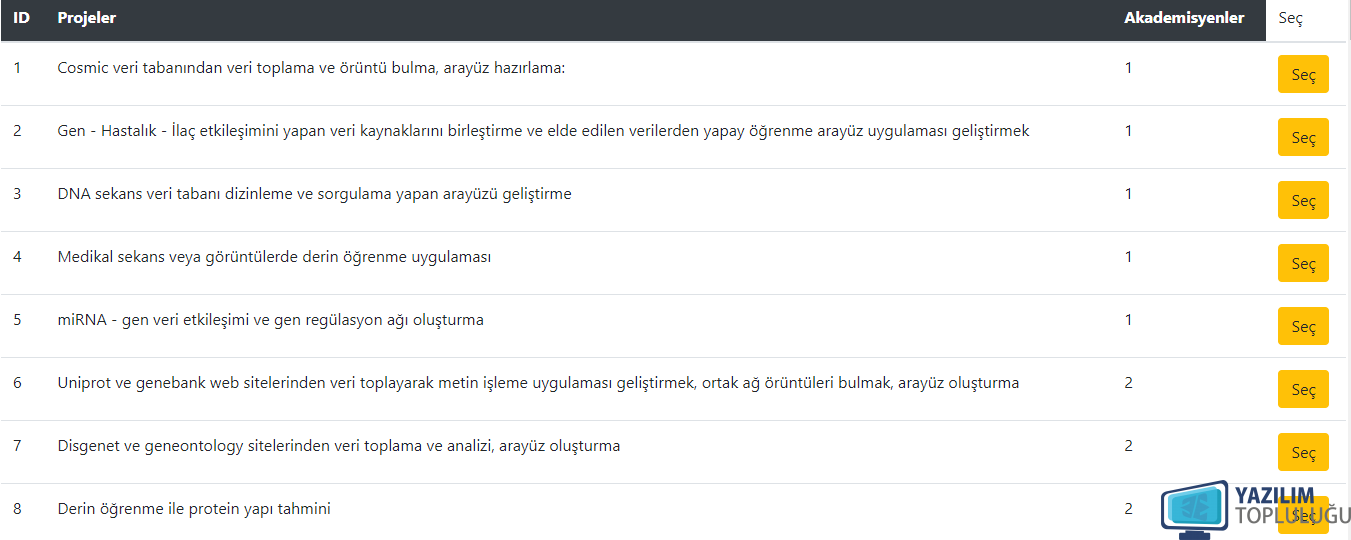Click the Disgenet ve geneontology project text
This screenshot has height=540, width=1351.
click(338, 446)
